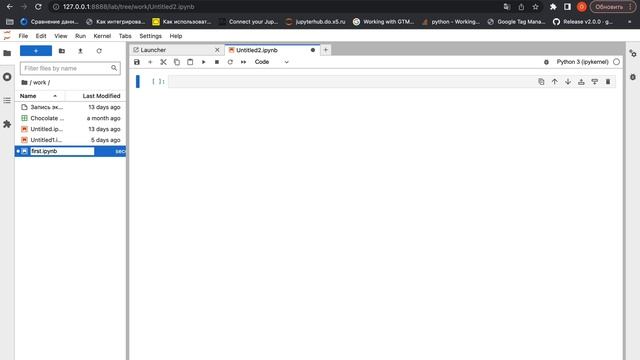Insert a cell below with plus icon
The image size is (640, 360).
[x=150, y=62]
